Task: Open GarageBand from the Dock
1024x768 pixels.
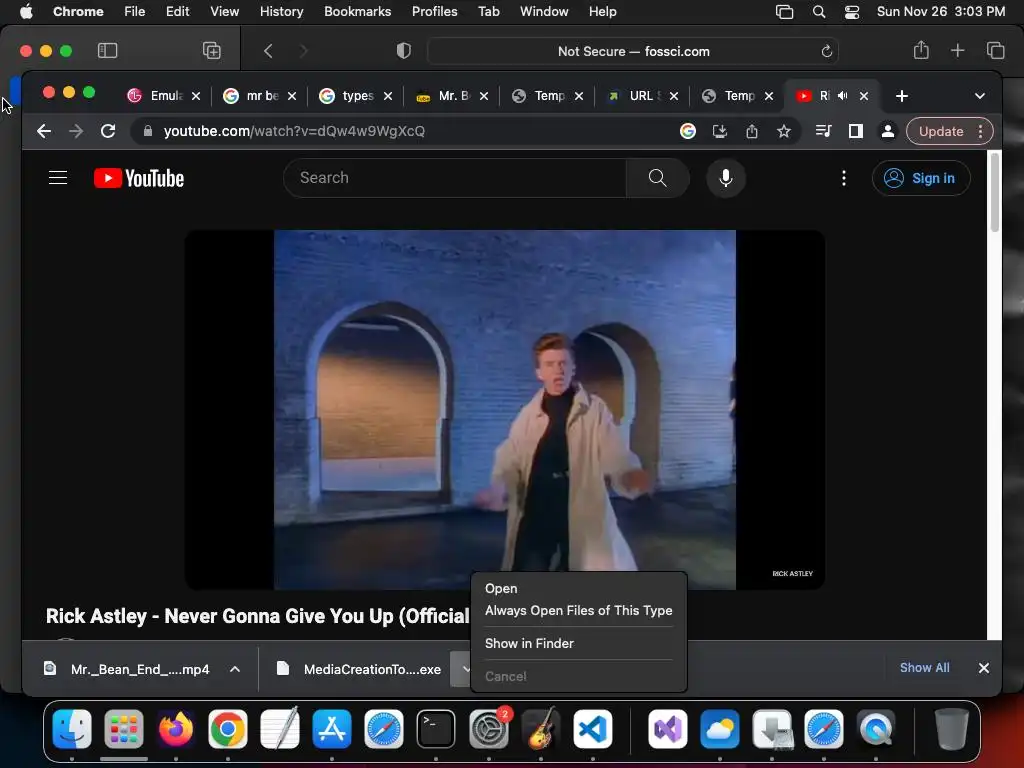Action: coord(541,729)
